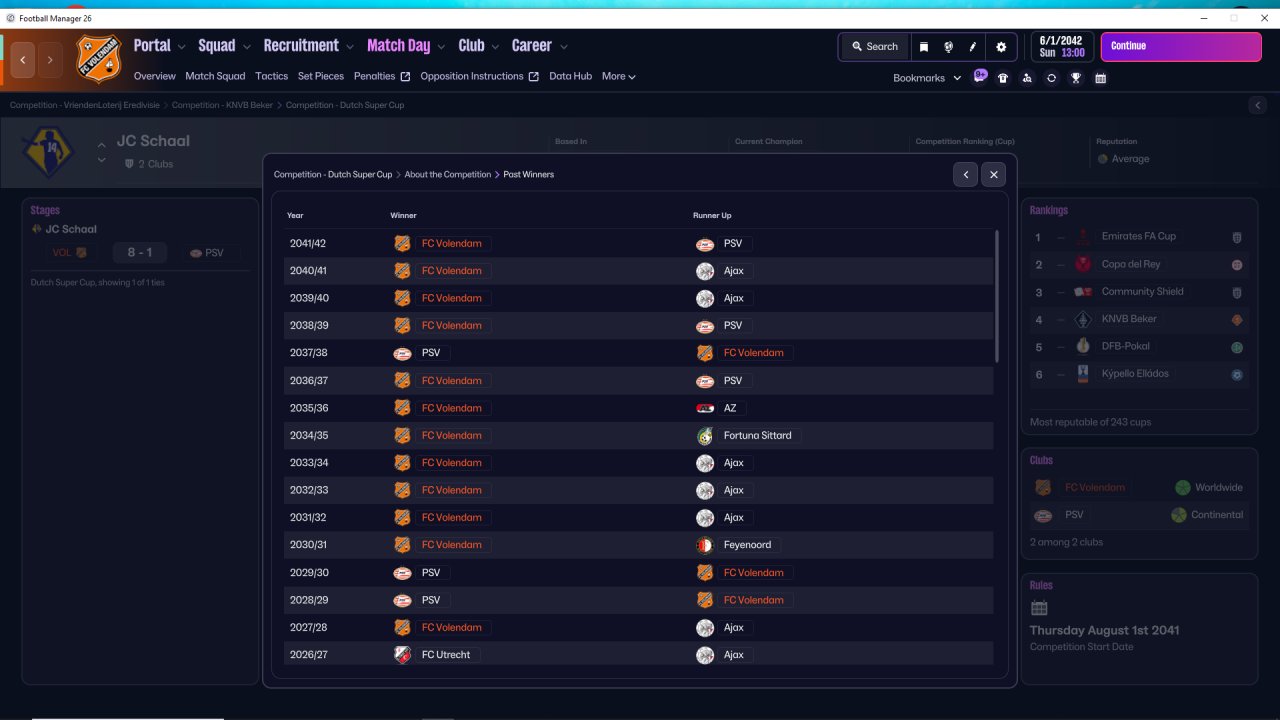Click the Search button
1280x720 pixels.
875,47
